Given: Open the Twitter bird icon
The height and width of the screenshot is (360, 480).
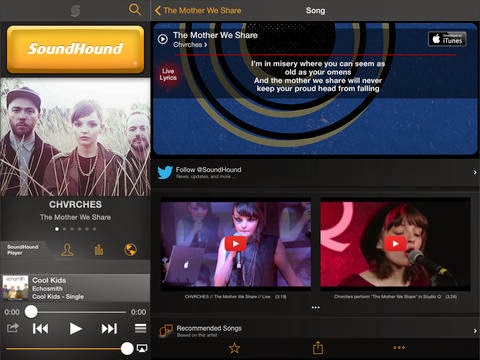Looking at the screenshot, I should pos(165,172).
